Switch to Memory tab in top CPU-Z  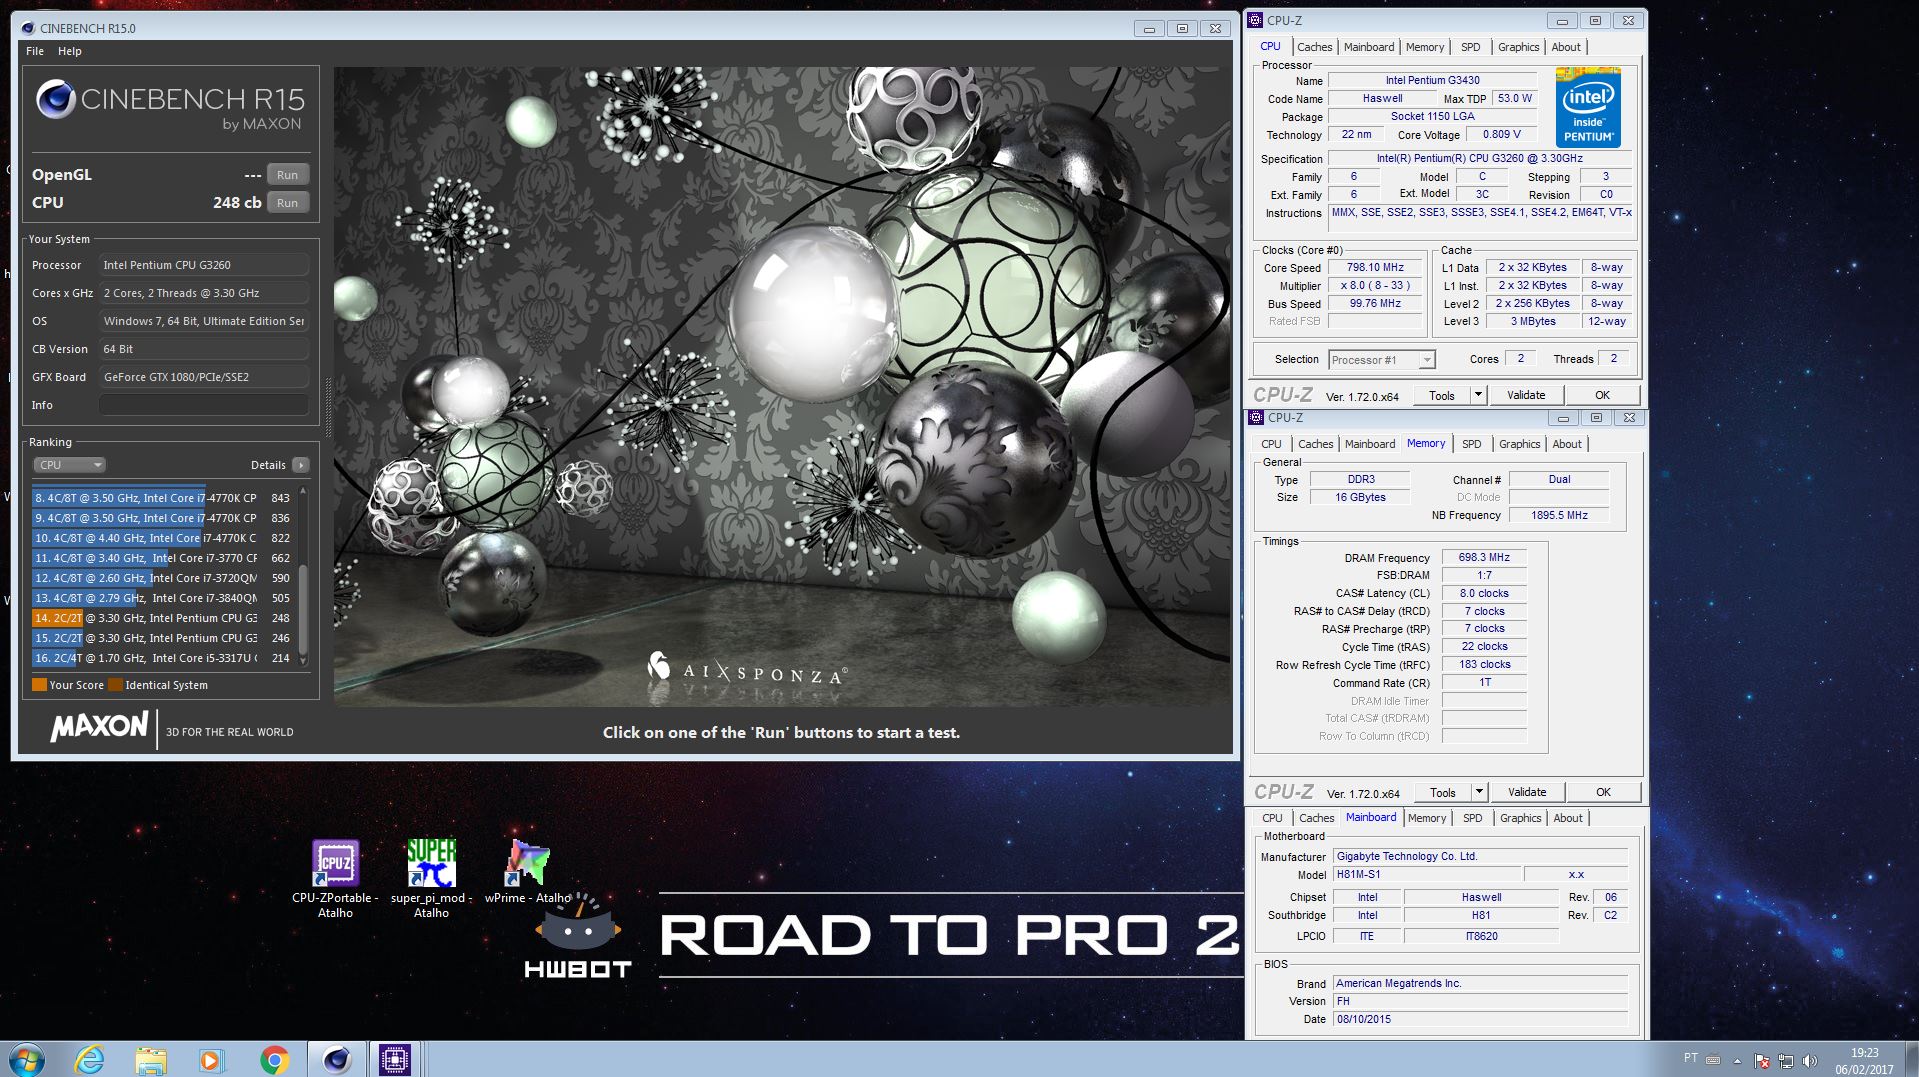click(1424, 47)
